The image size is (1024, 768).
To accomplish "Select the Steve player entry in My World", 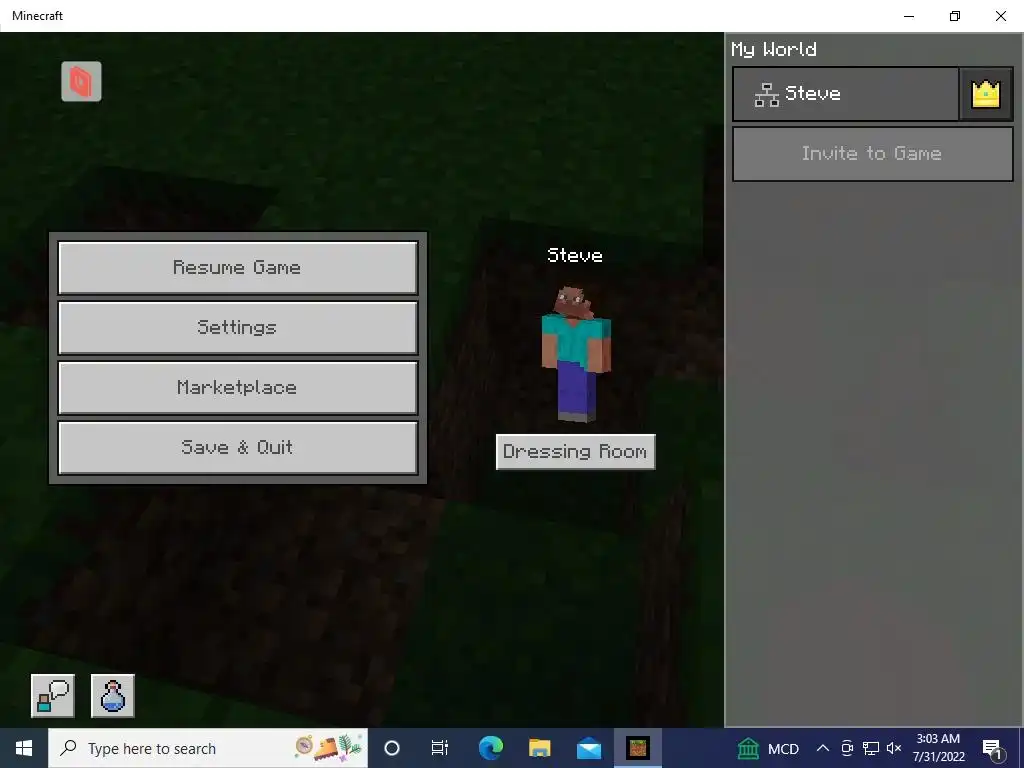I will [846, 94].
